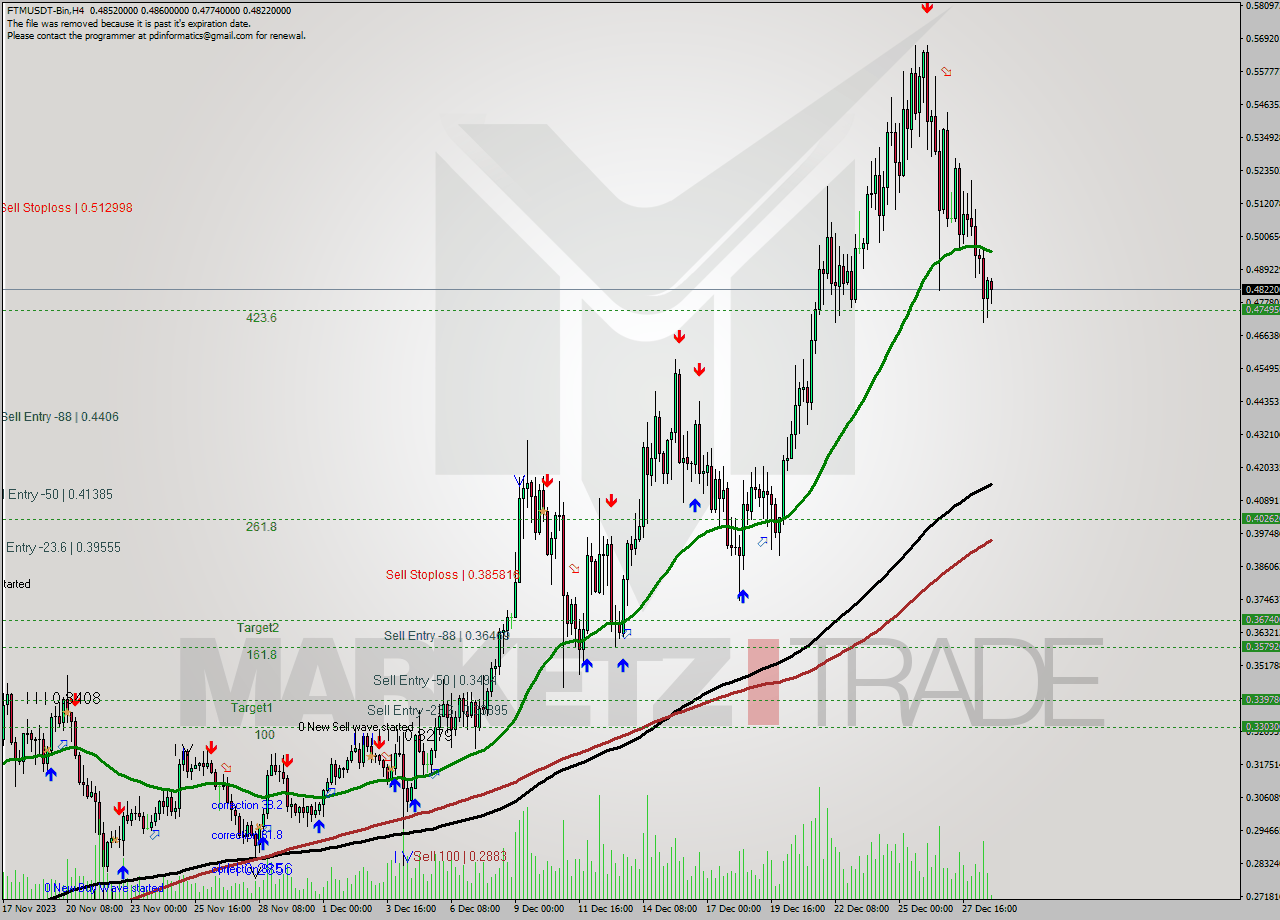Click the green 0.33978 level price tag

pos(1260,699)
